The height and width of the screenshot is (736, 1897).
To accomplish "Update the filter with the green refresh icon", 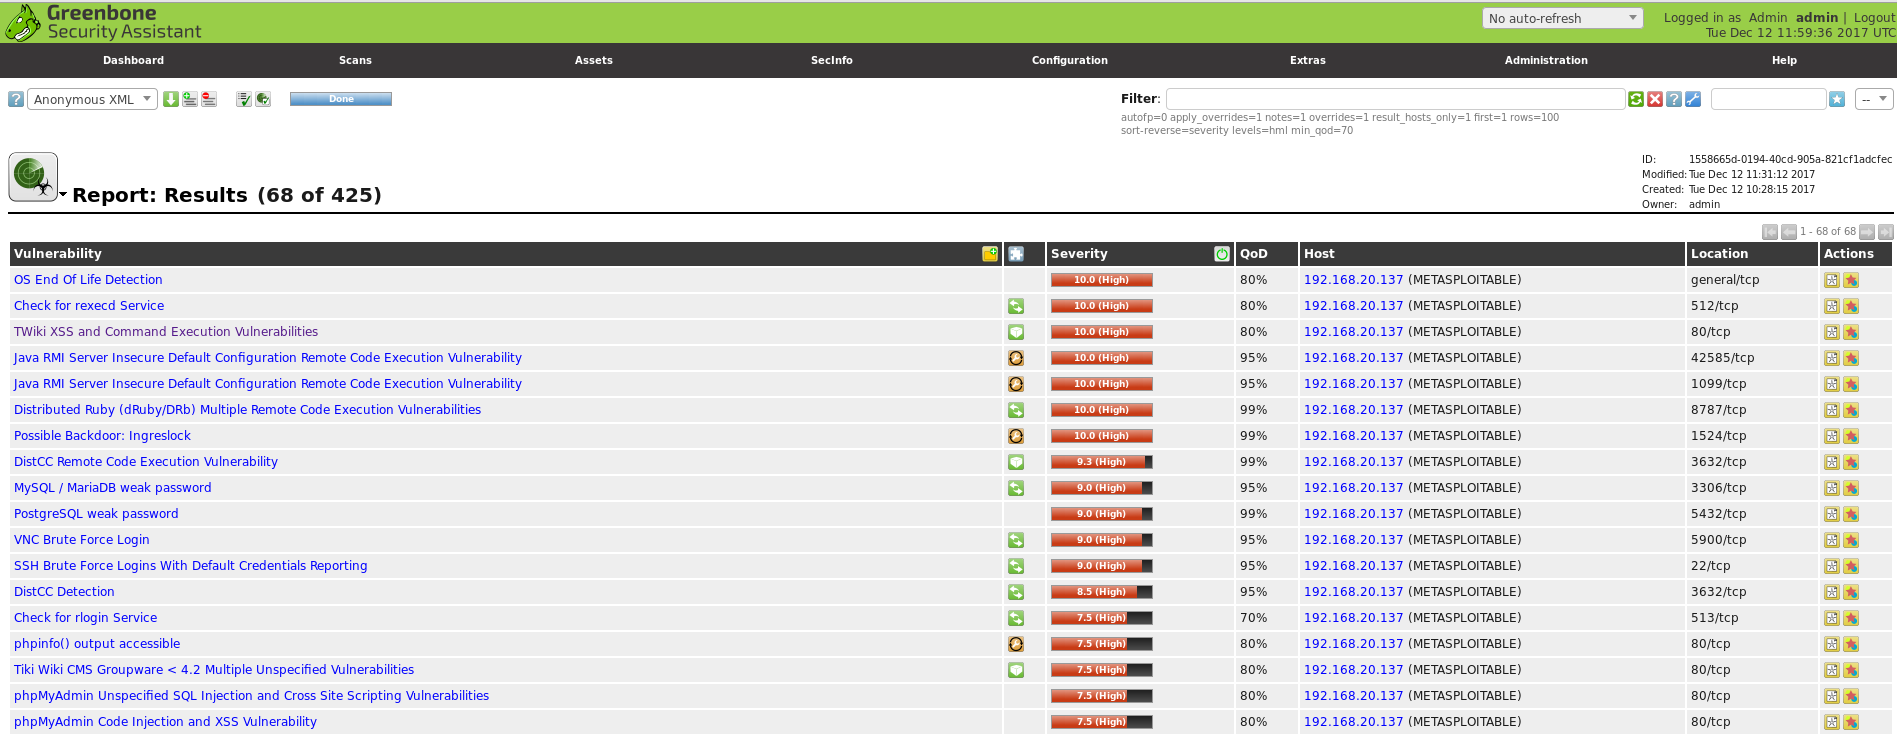I will (x=1636, y=99).
